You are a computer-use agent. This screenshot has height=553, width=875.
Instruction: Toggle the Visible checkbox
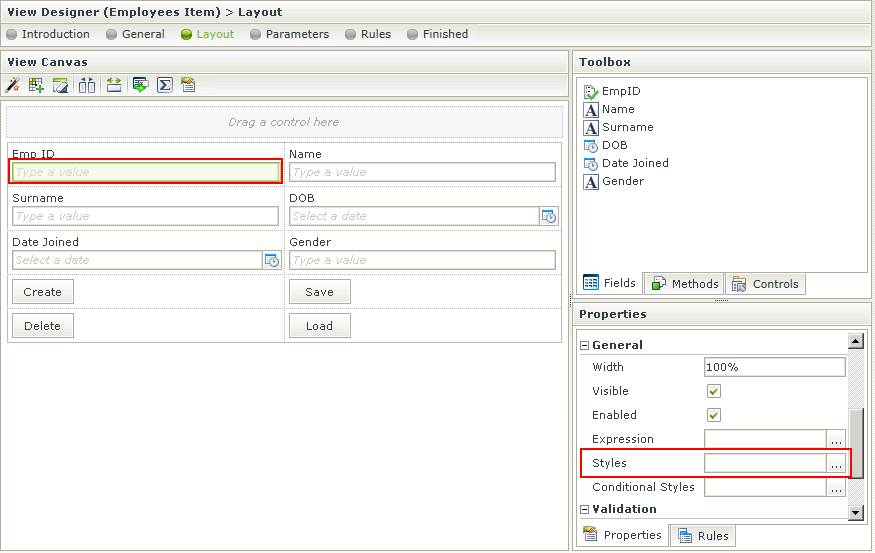point(714,391)
